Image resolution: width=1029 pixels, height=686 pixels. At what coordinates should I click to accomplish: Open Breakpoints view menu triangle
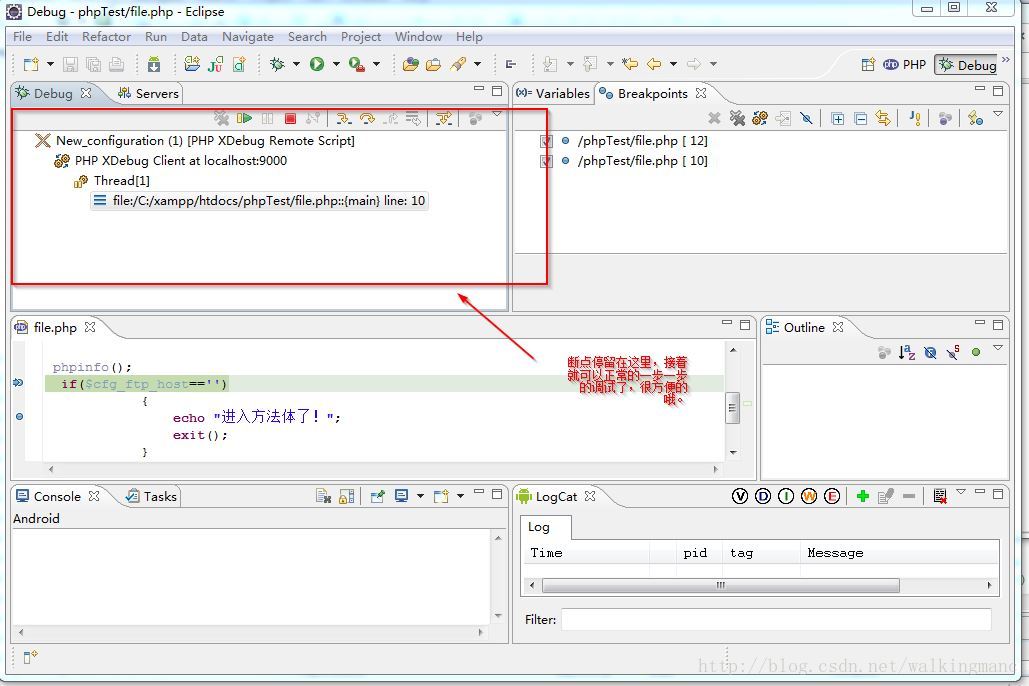coord(998,114)
